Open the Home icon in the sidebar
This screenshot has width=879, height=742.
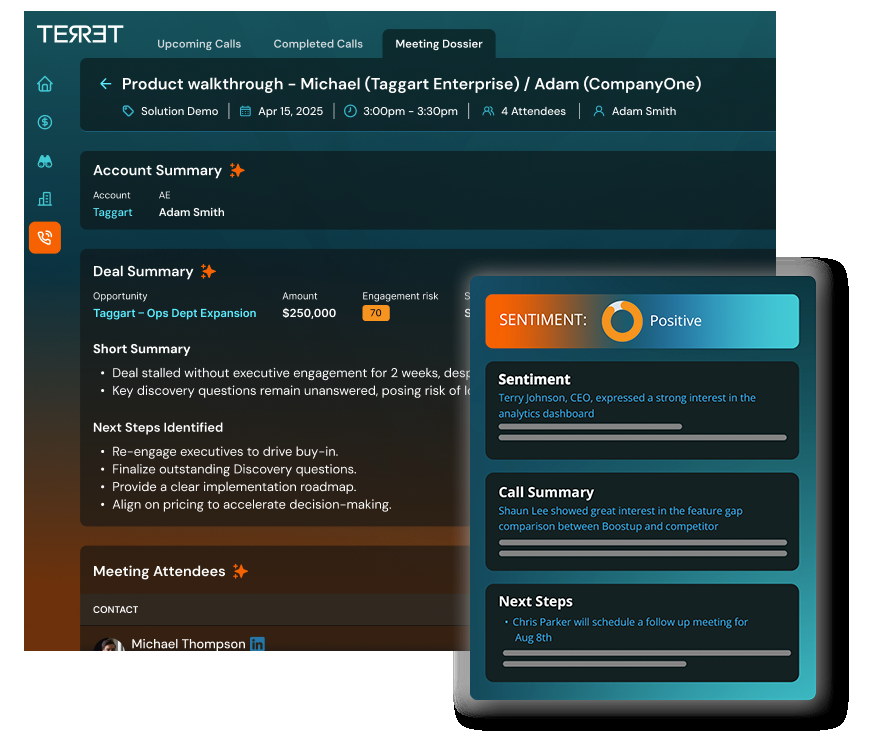[x=44, y=84]
